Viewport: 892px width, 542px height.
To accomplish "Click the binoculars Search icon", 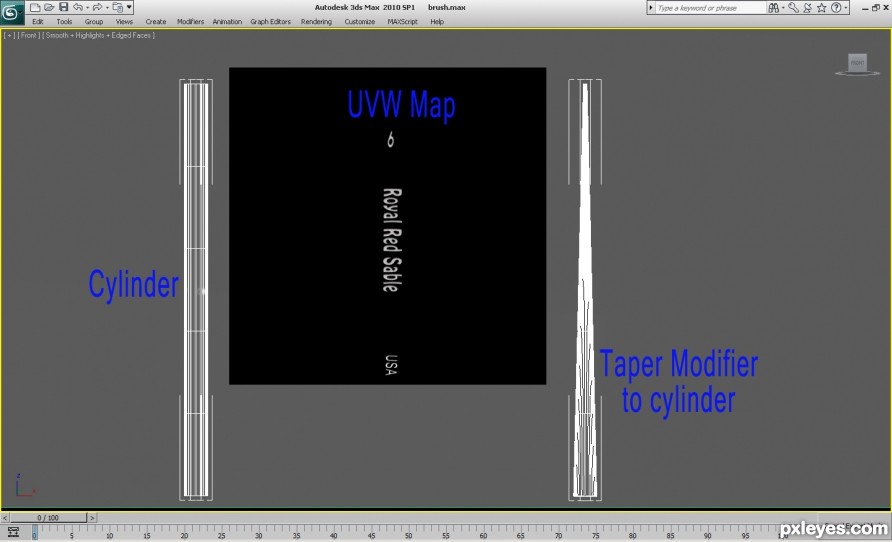I will (x=773, y=7).
